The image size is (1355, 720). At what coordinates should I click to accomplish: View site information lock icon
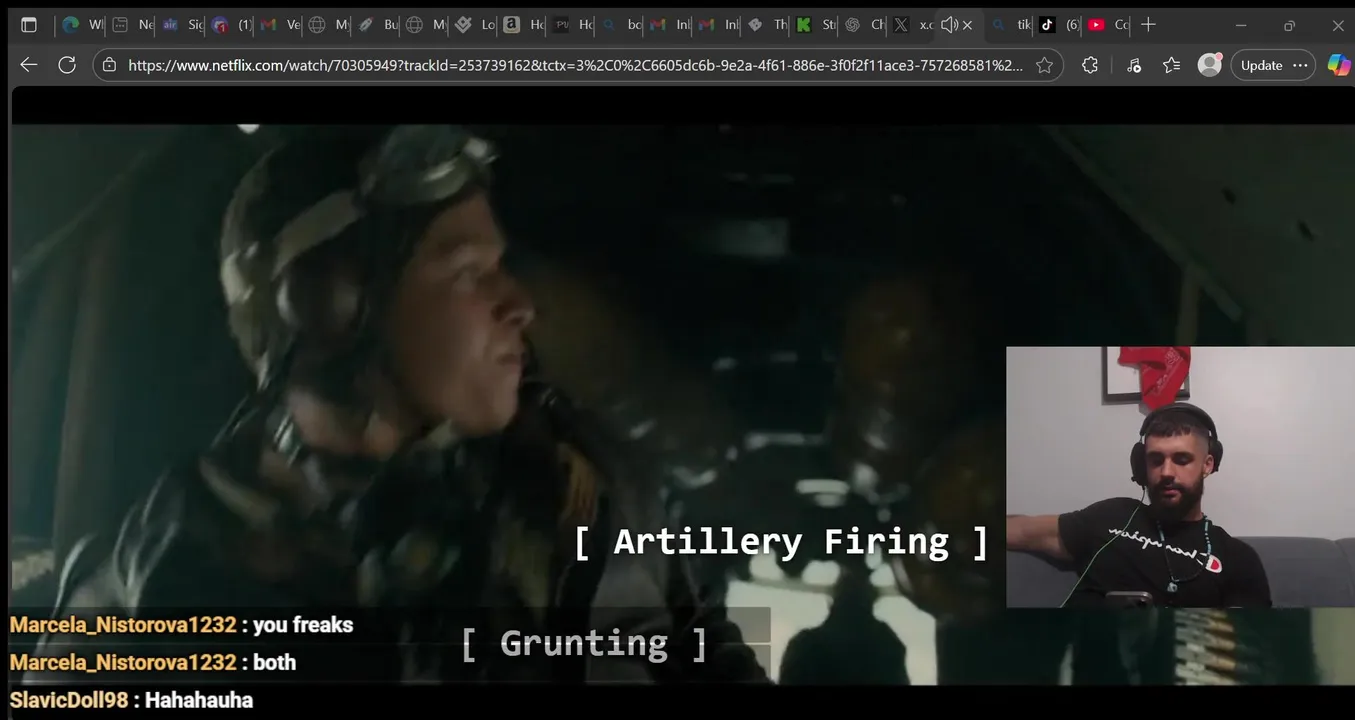[x=110, y=65]
